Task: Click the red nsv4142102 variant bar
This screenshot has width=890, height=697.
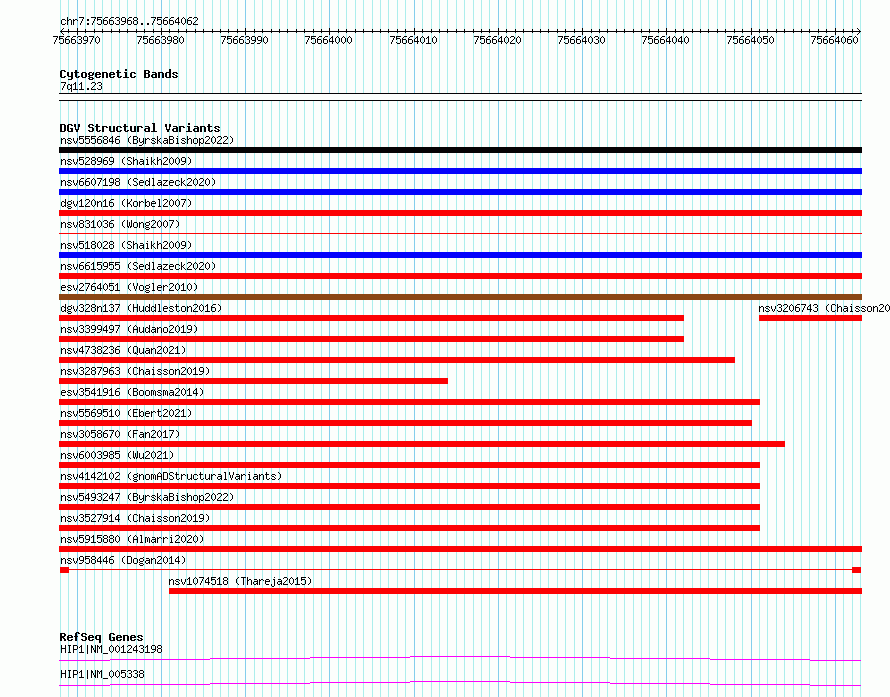Action: tap(409, 486)
